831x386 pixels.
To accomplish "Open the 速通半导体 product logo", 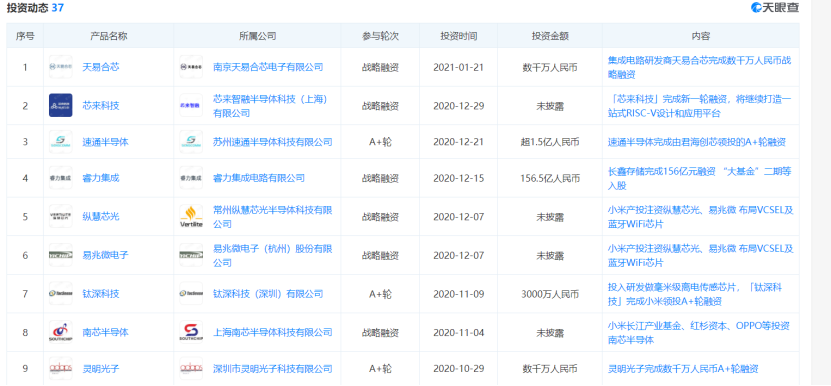I will [x=60, y=142].
